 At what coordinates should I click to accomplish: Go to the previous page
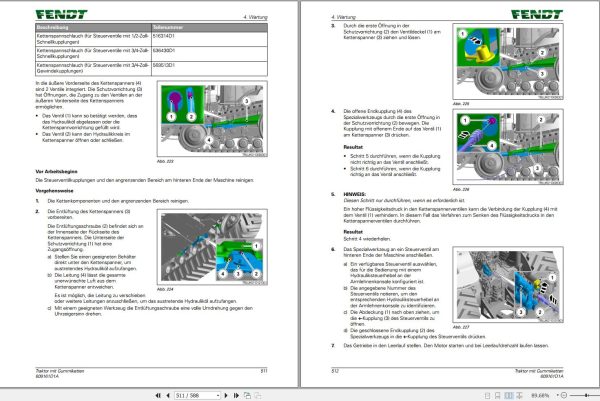coord(168,395)
